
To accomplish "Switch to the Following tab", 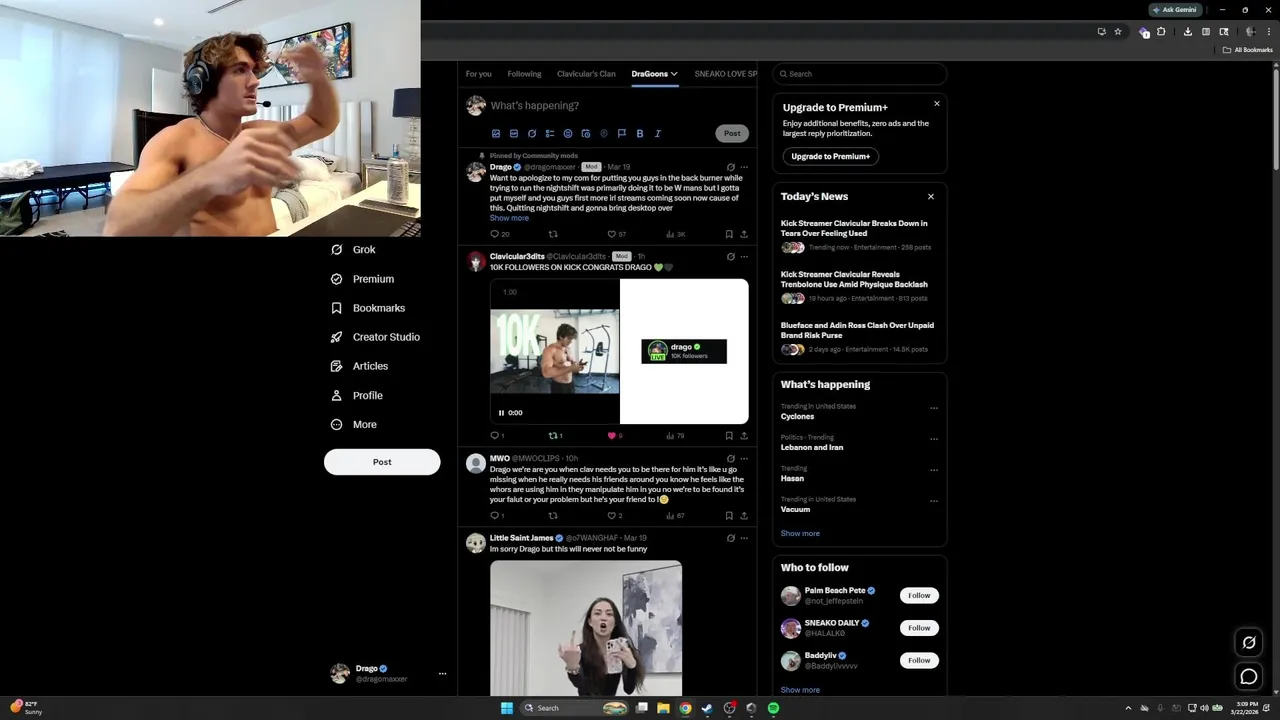I will pos(524,74).
